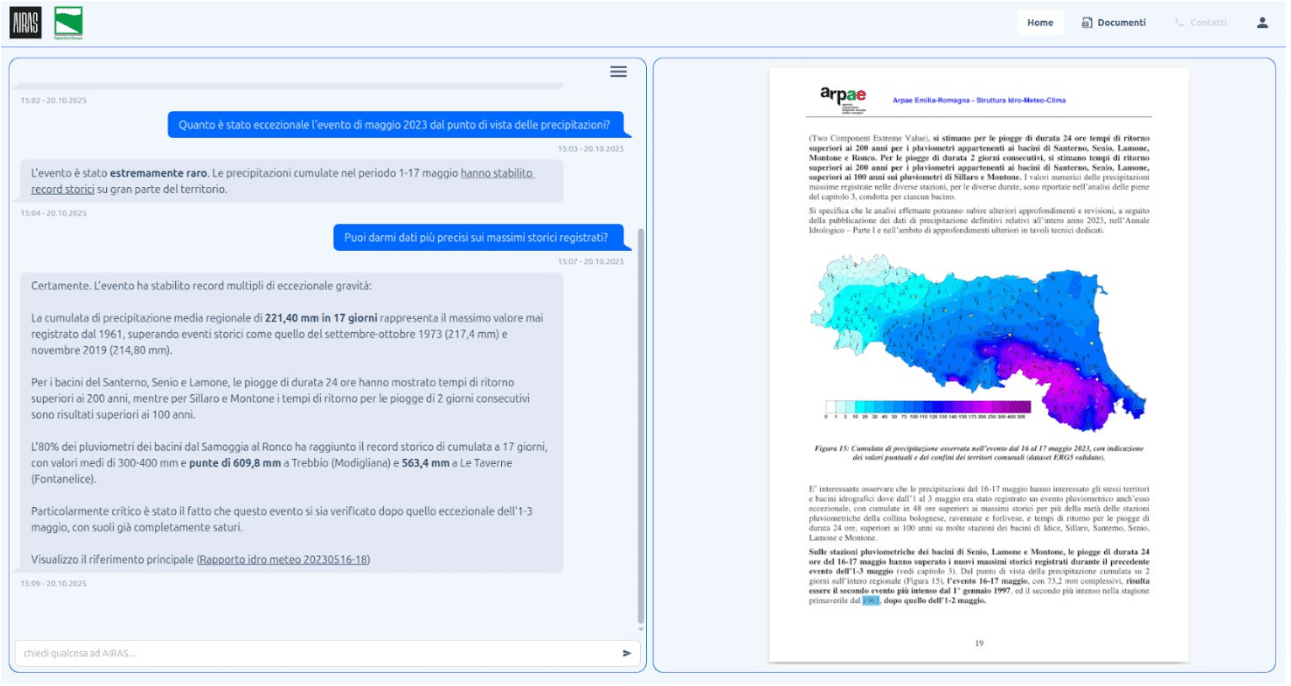Viewport: 1291px width, 686px height.
Task: Open the user profile icon
Action: [x=1262, y=22]
